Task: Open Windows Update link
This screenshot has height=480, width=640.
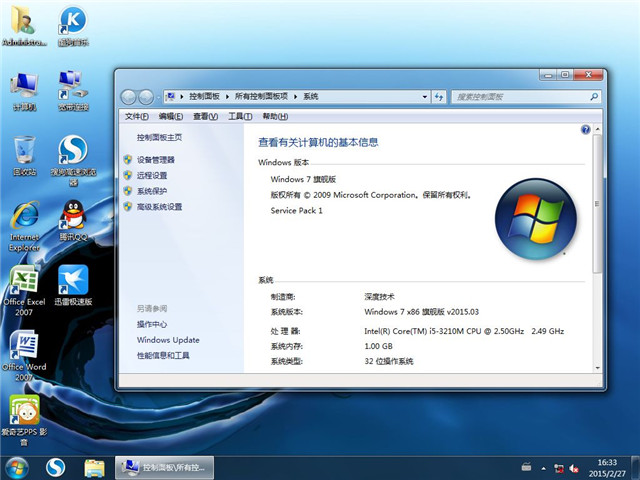Action: pos(168,340)
